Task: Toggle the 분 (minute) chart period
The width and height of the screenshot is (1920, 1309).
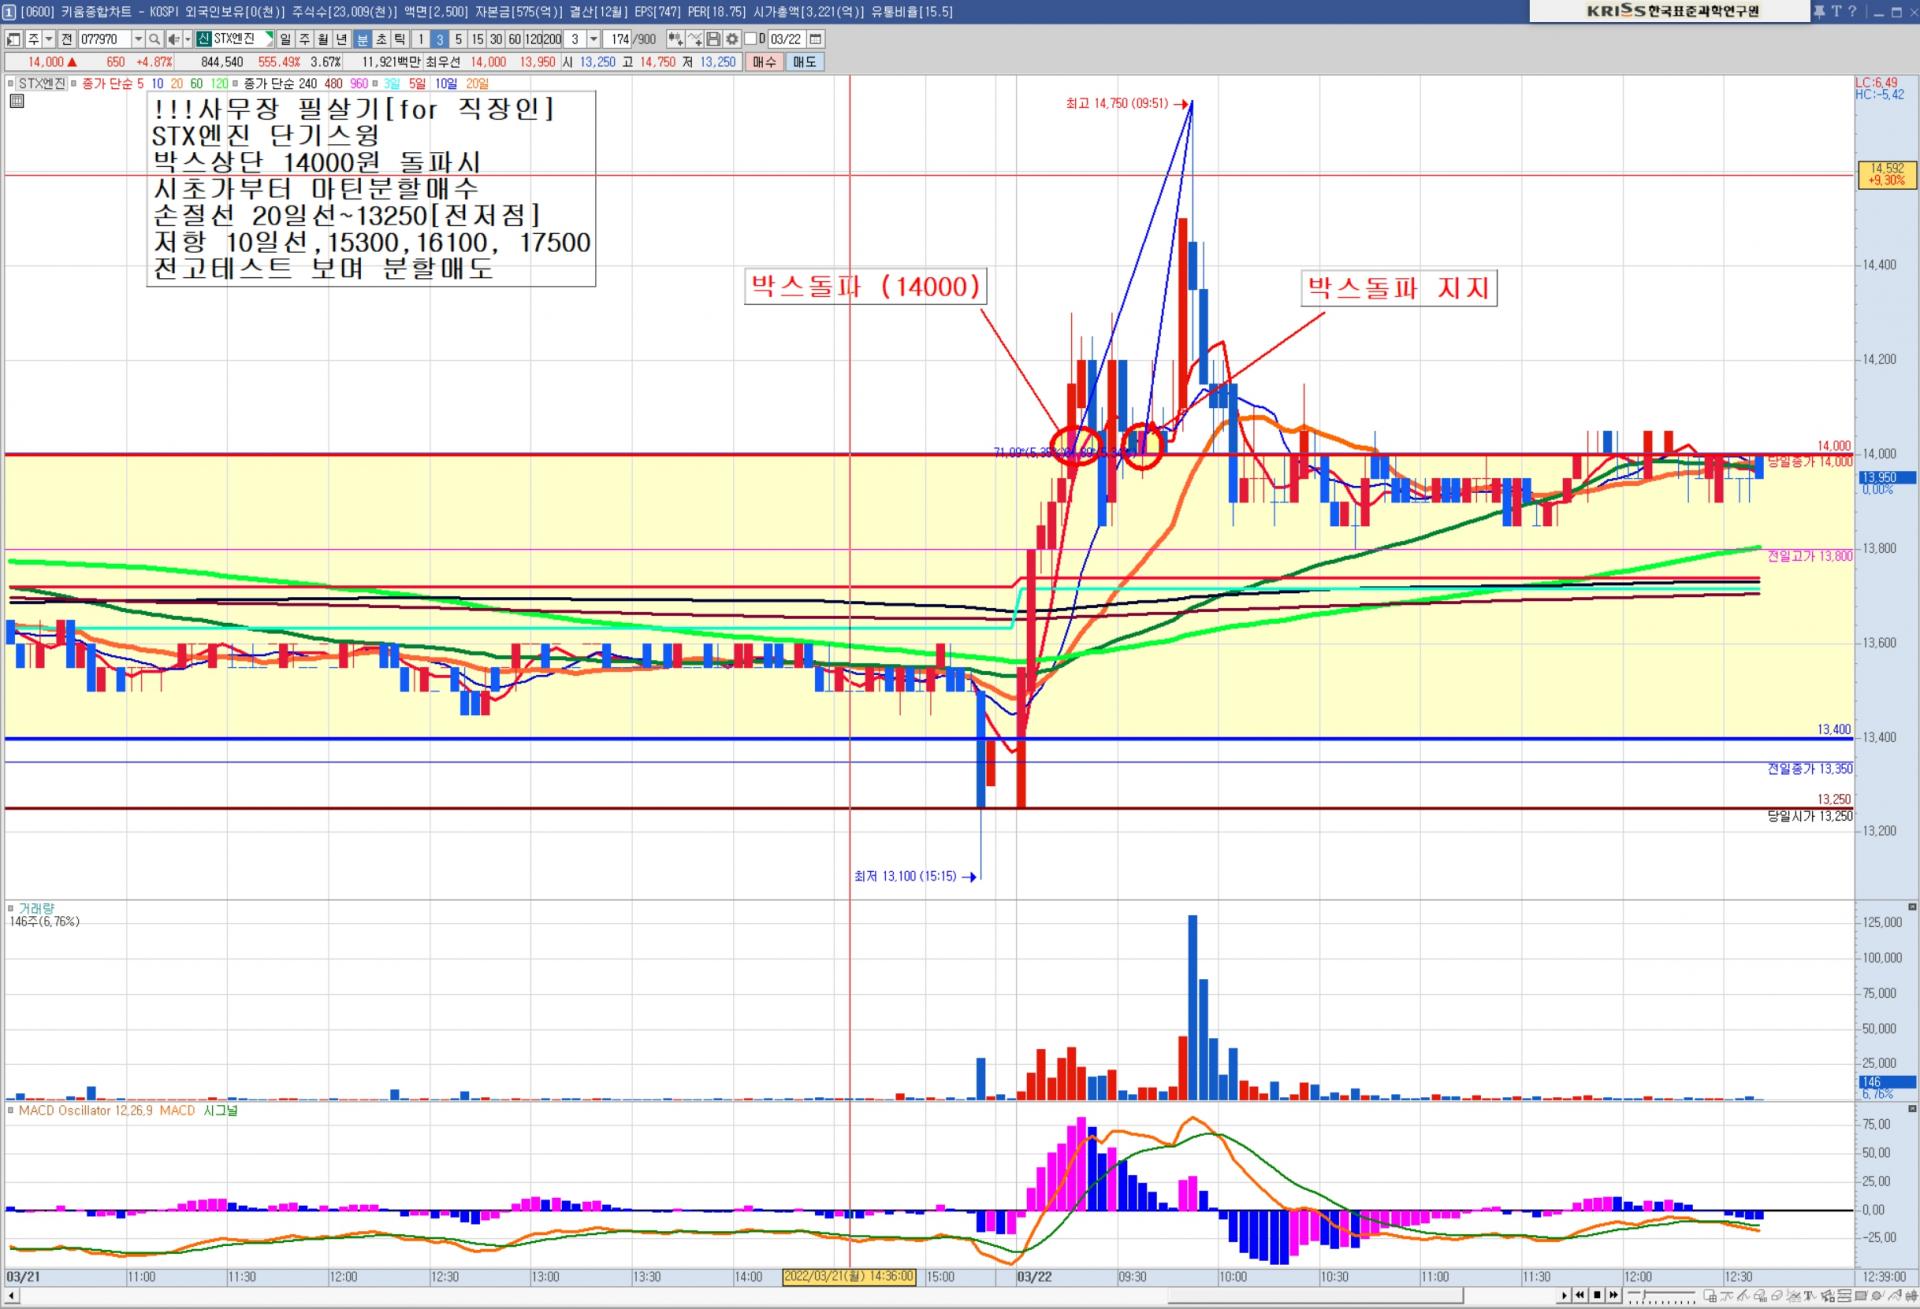Action: pos(362,39)
